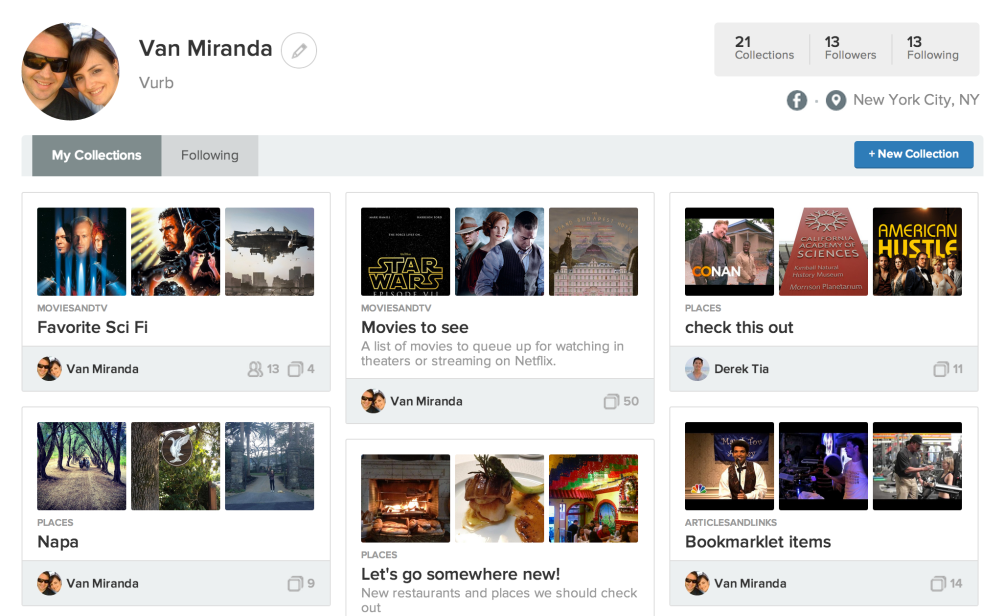Select the My Collections tab
Viewport: 1005px width, 616px height.
(x=97, y=155)
